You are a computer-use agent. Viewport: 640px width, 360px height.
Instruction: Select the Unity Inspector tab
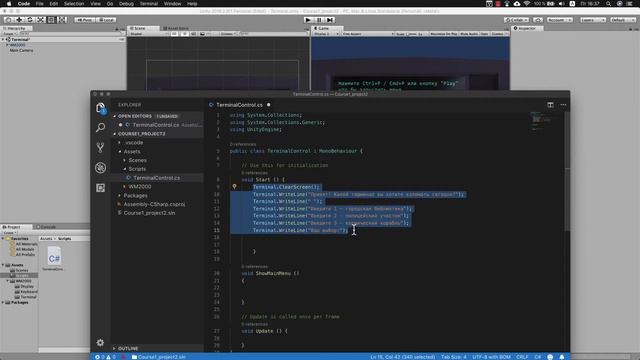[x=527, y=28]
